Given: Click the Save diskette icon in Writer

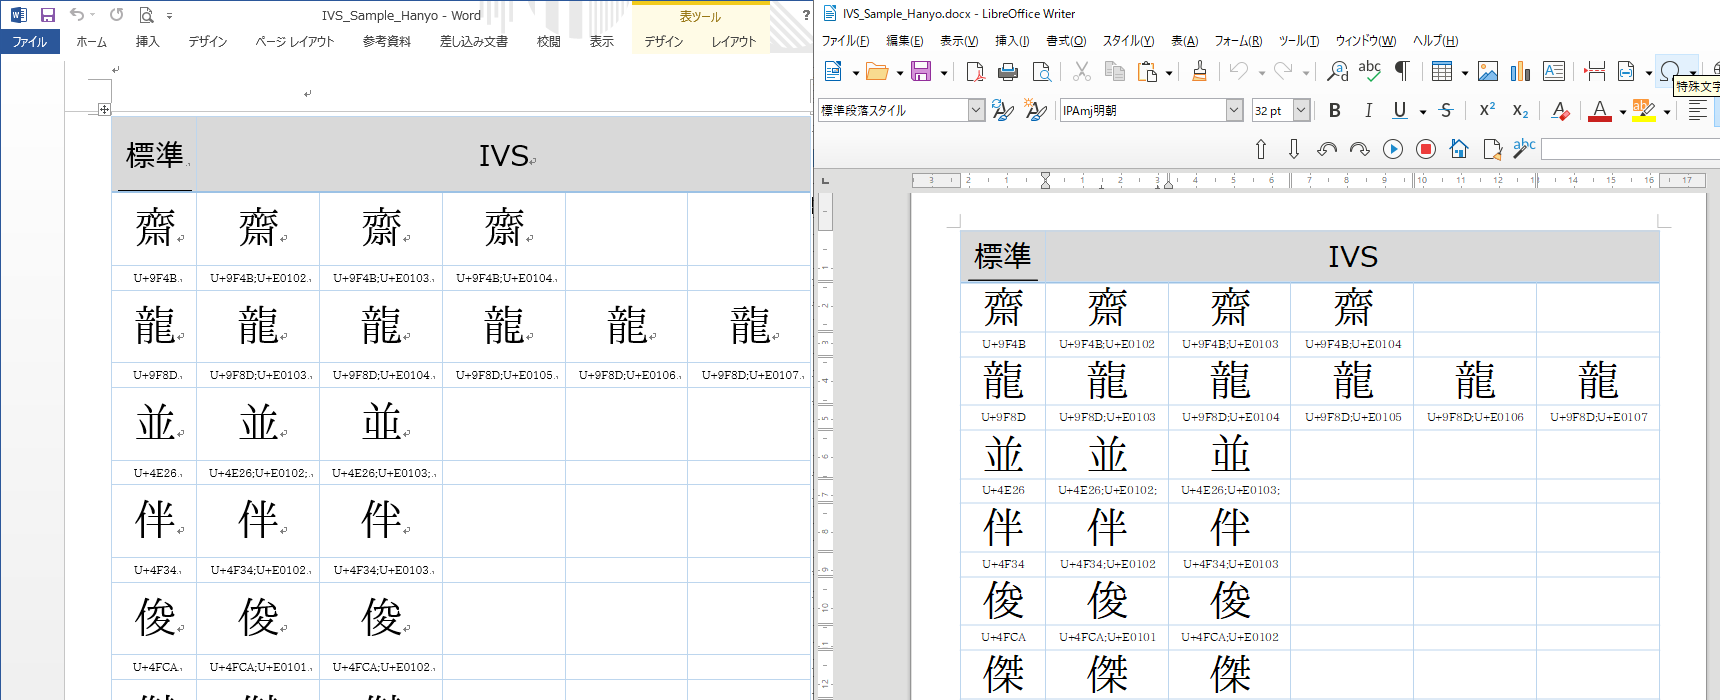Looking at the screenshot, I should click(921, 71).
